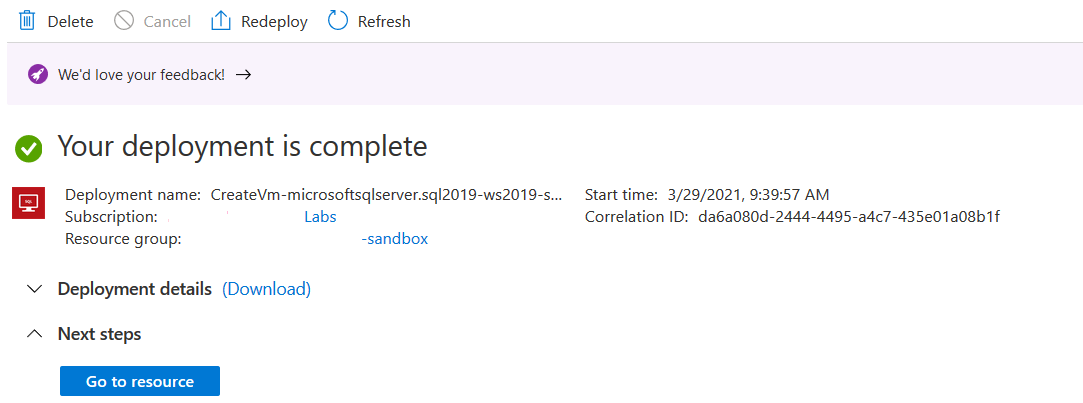
Task: Click the Delete trash can icon
Action: point(27,21)
